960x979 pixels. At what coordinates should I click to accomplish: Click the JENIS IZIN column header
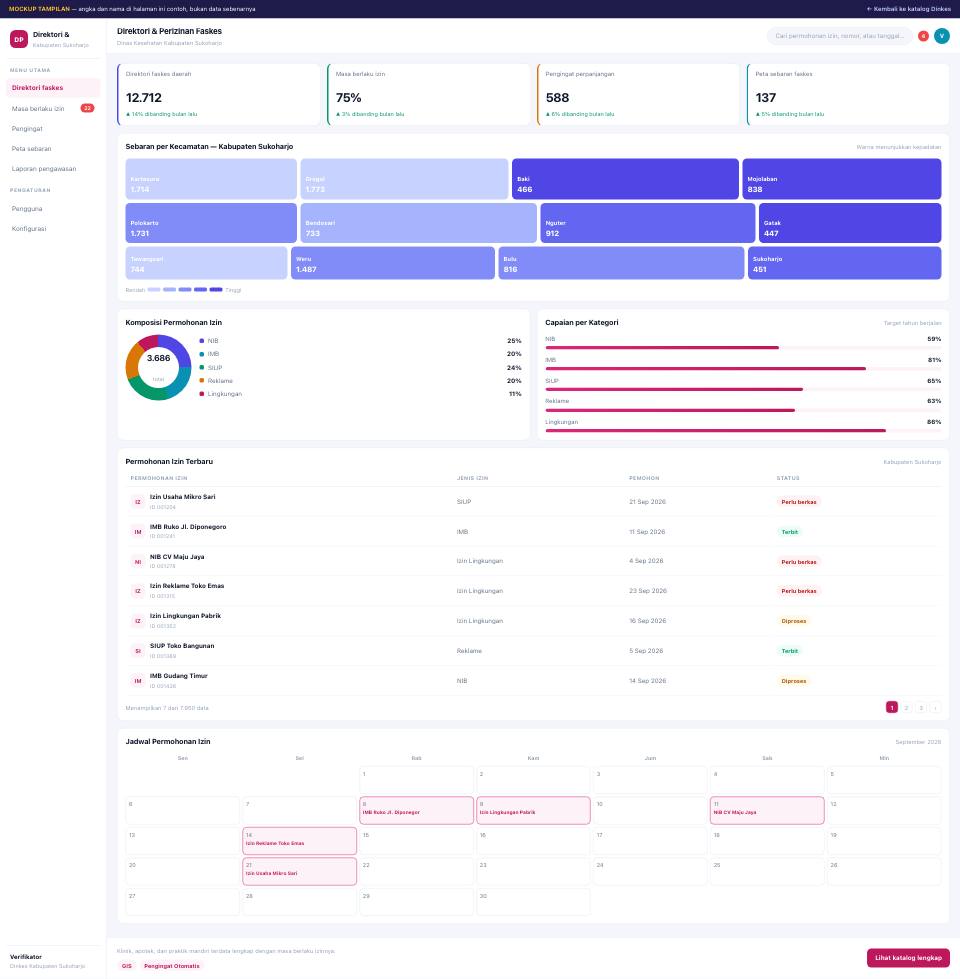(473, 478)
